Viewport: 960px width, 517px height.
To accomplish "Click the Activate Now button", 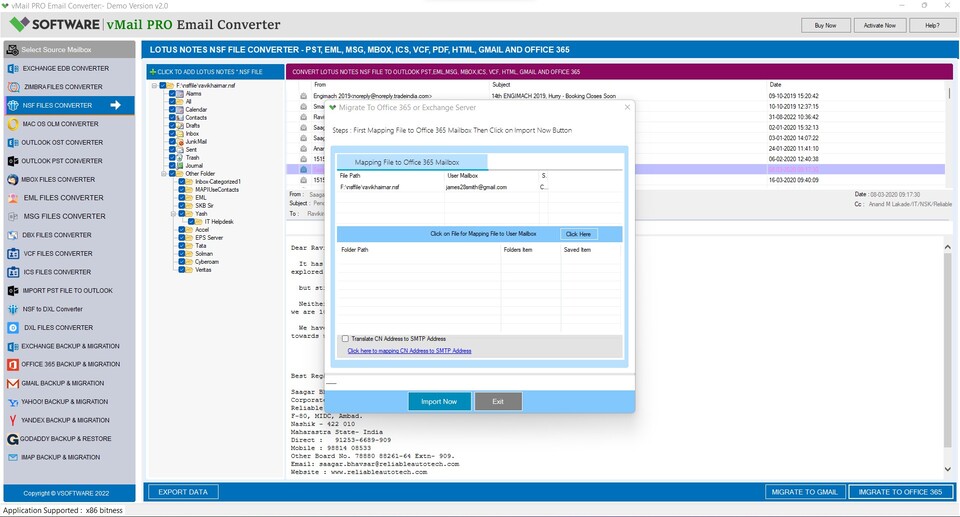I will 879,26.
